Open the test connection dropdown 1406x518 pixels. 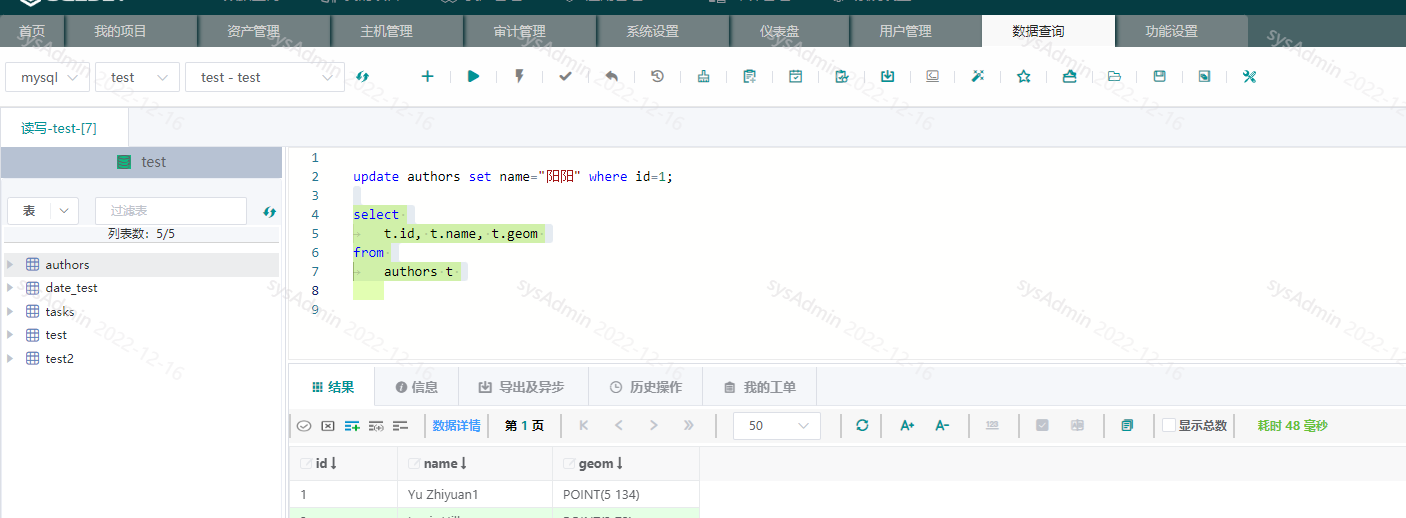tap(137, 77)
